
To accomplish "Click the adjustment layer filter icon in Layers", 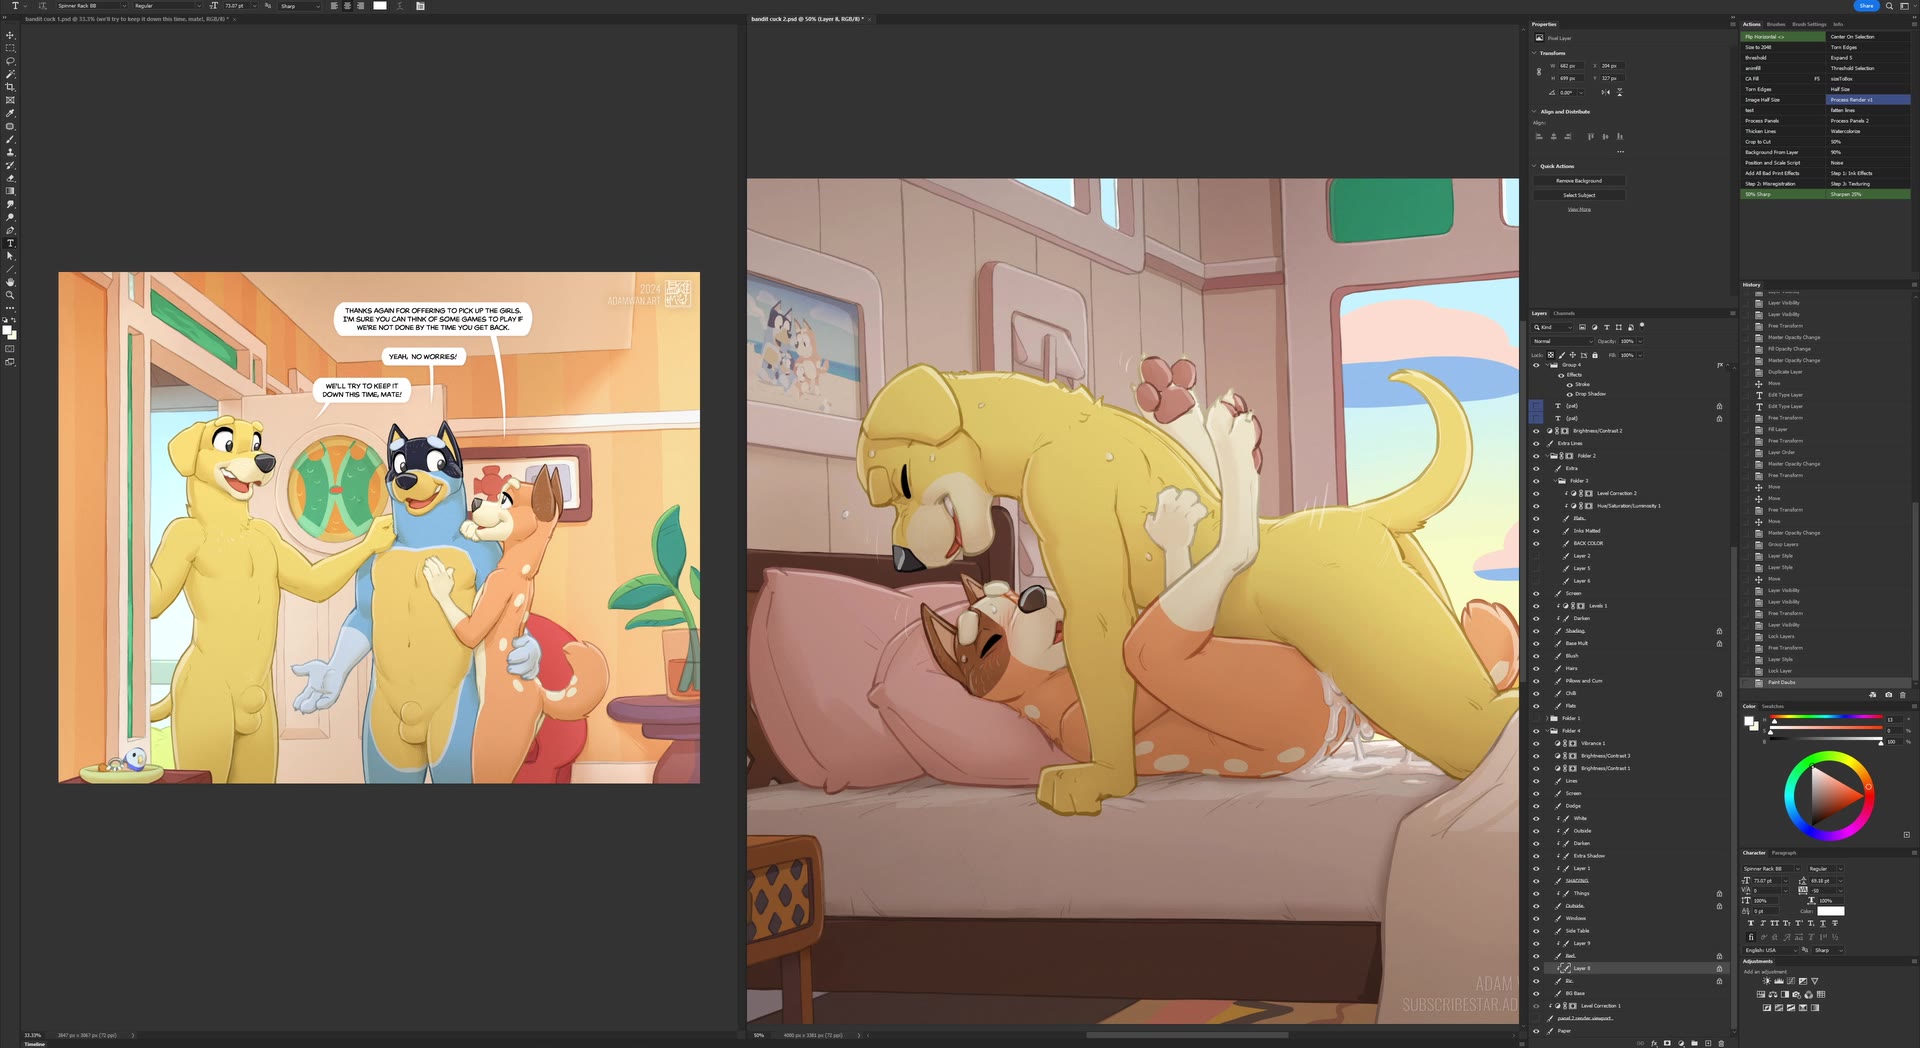I will pos(1594,327).
